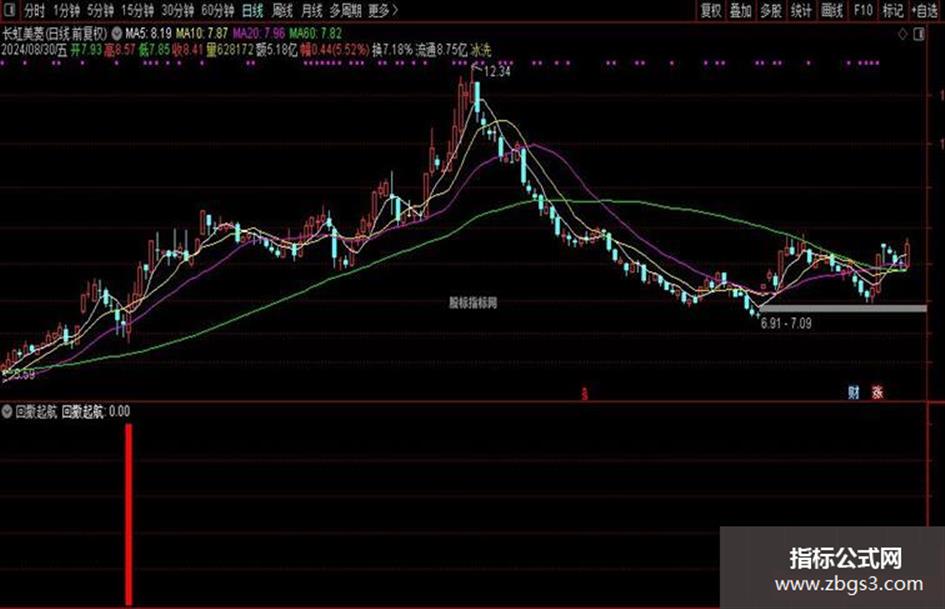Image resolution: width=945 pixels, height=609 pixels.
Task: Open the 画线 drawing tools
Action: [x=832, y=11]
